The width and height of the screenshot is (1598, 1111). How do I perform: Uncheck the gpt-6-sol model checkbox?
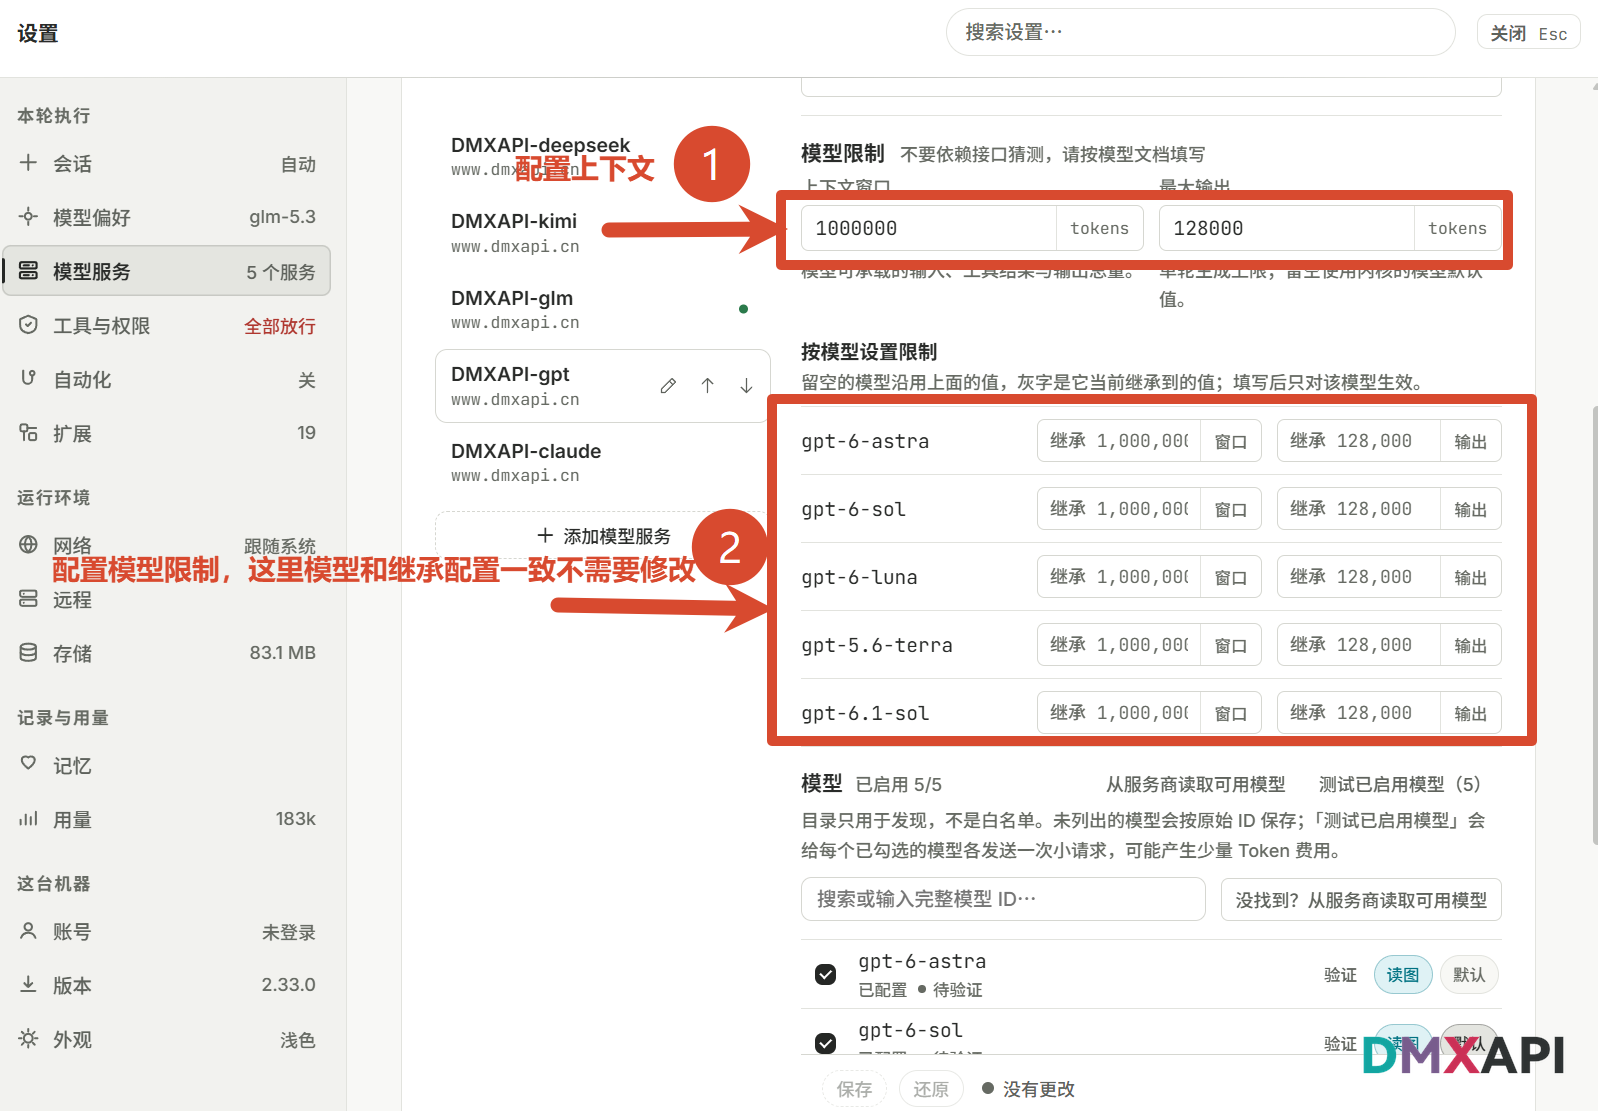825,1043
